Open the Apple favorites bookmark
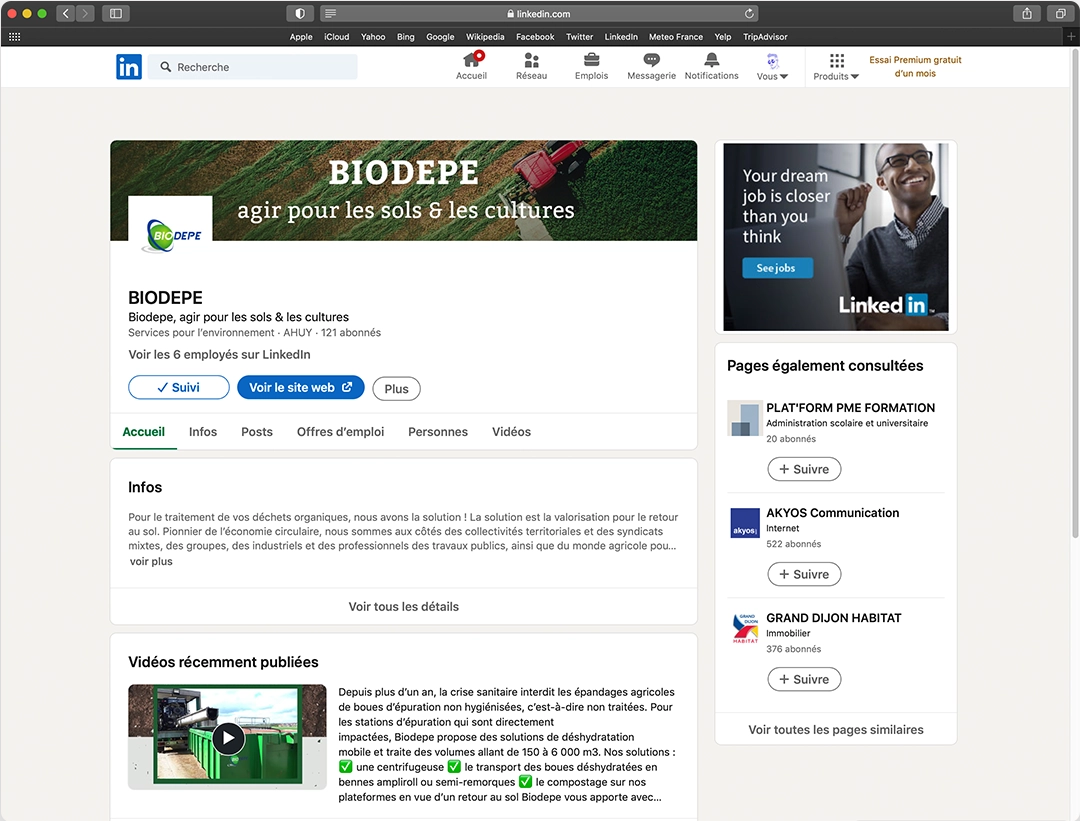This screenshot has width=1080, height=821. pos(301,37)
